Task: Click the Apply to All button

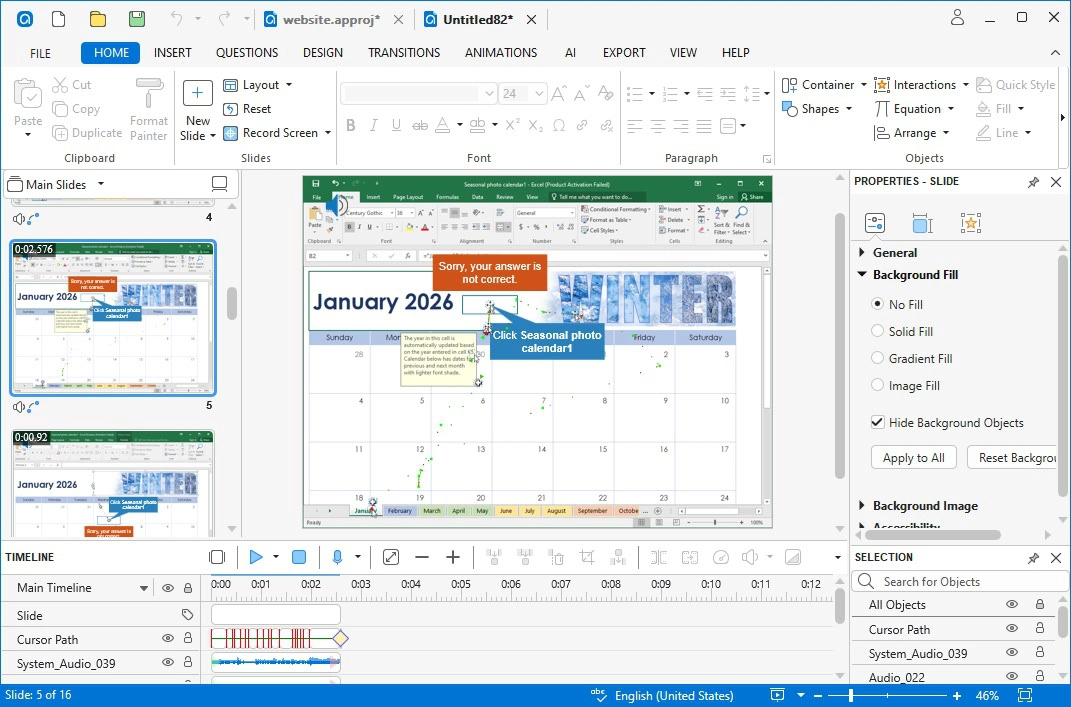Action: coord(914,458)
